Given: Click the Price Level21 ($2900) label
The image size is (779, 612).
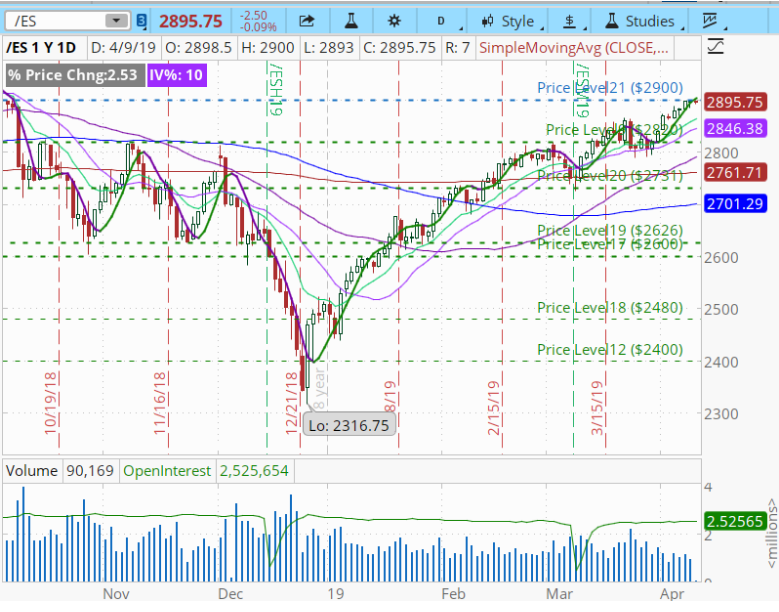Looking at the screenshot, I should pos(610,88).
